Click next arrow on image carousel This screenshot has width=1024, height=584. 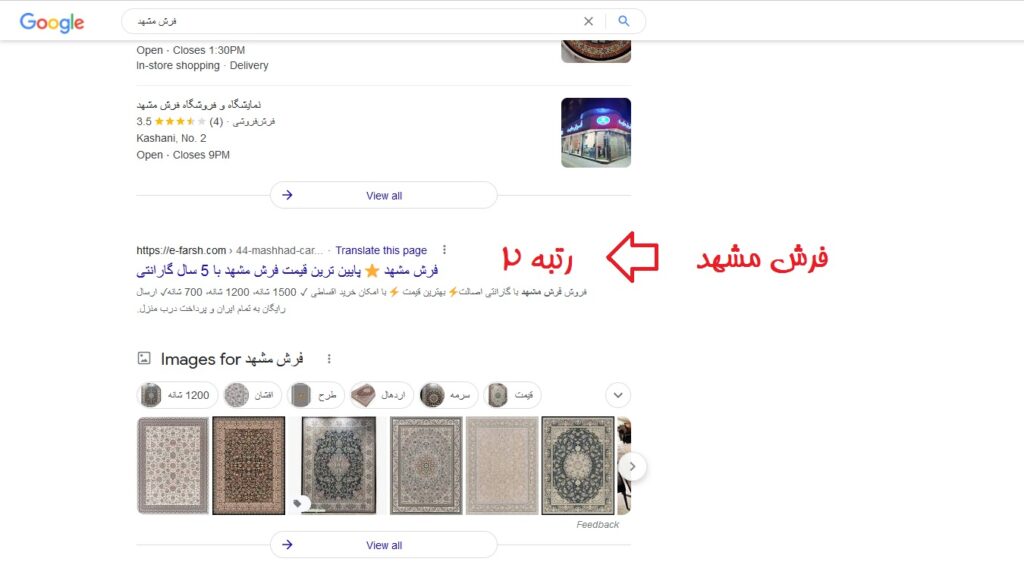tap(632, 466)
